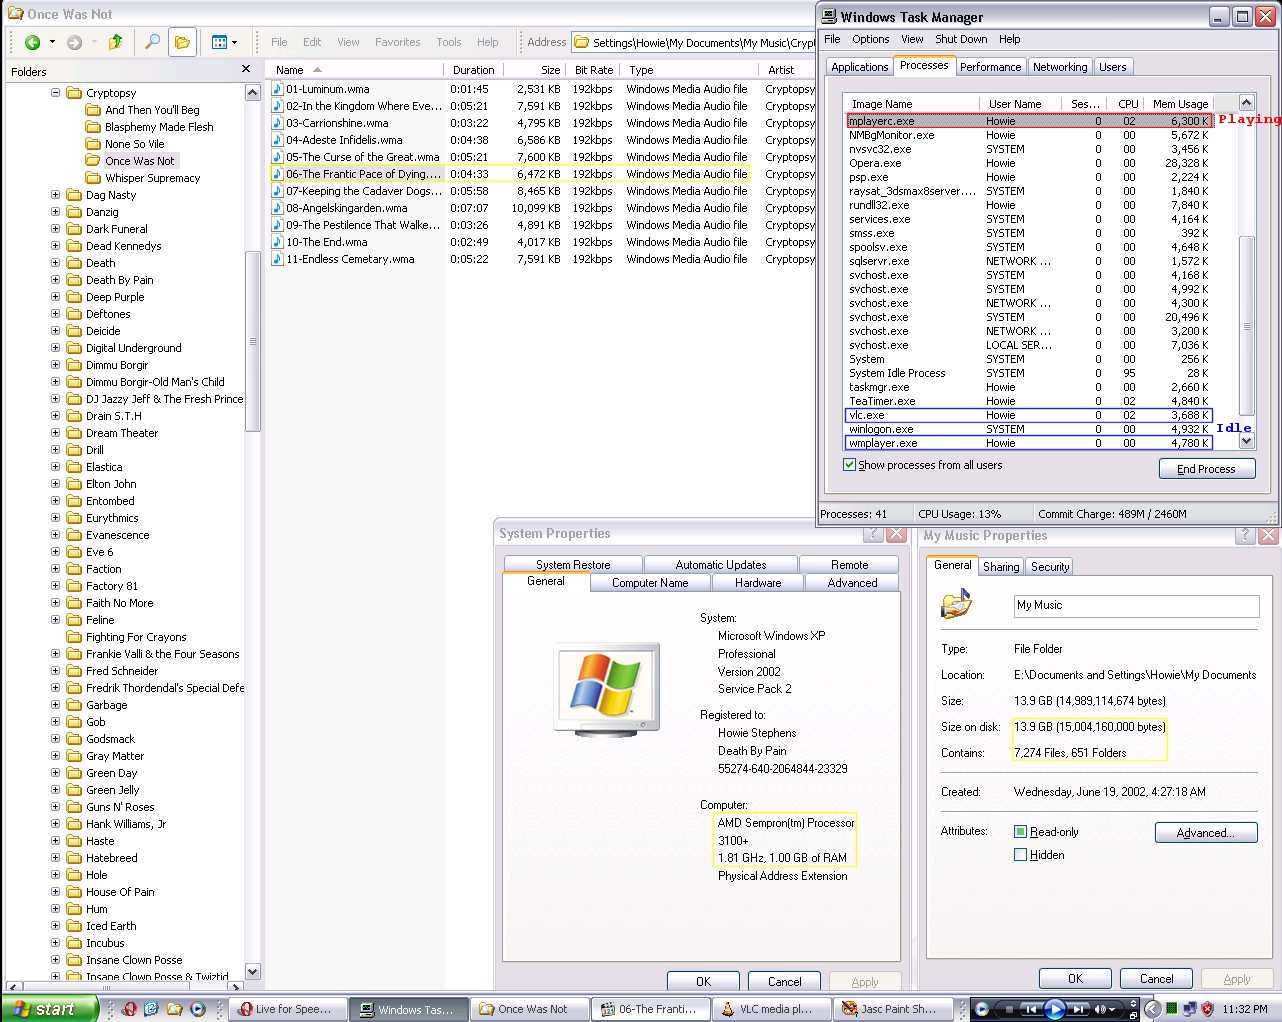Open Jasc Paint Shop from the taskbar
This screenshot has height=1022, width=1282.
click(891, 1009)
